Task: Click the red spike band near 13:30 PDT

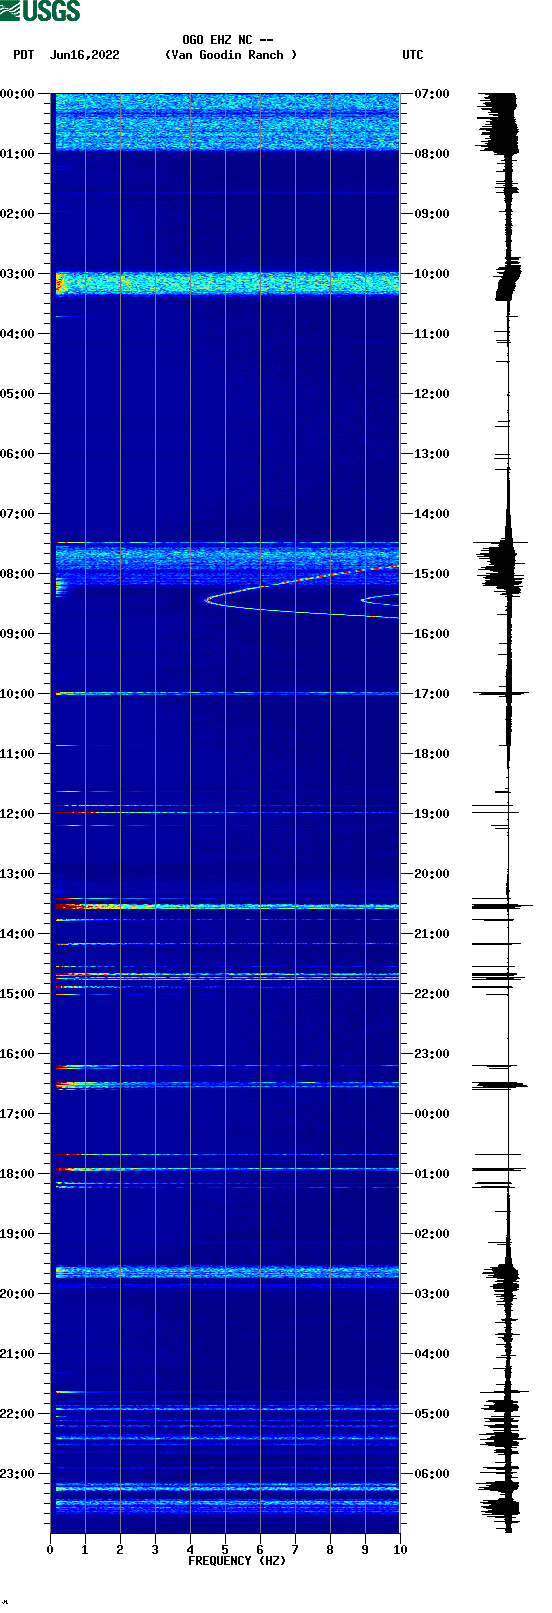Action: tap(227, 906)
